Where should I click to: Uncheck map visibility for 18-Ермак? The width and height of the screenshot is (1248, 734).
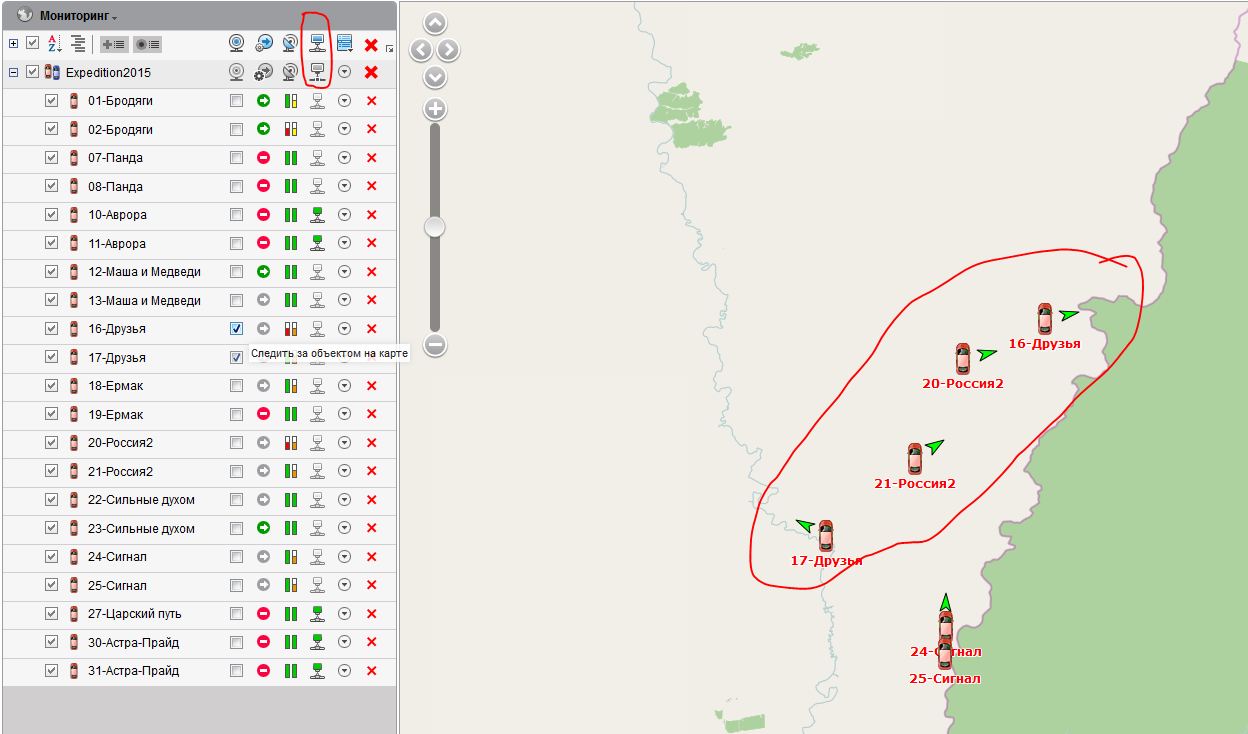tap(52, 386)
